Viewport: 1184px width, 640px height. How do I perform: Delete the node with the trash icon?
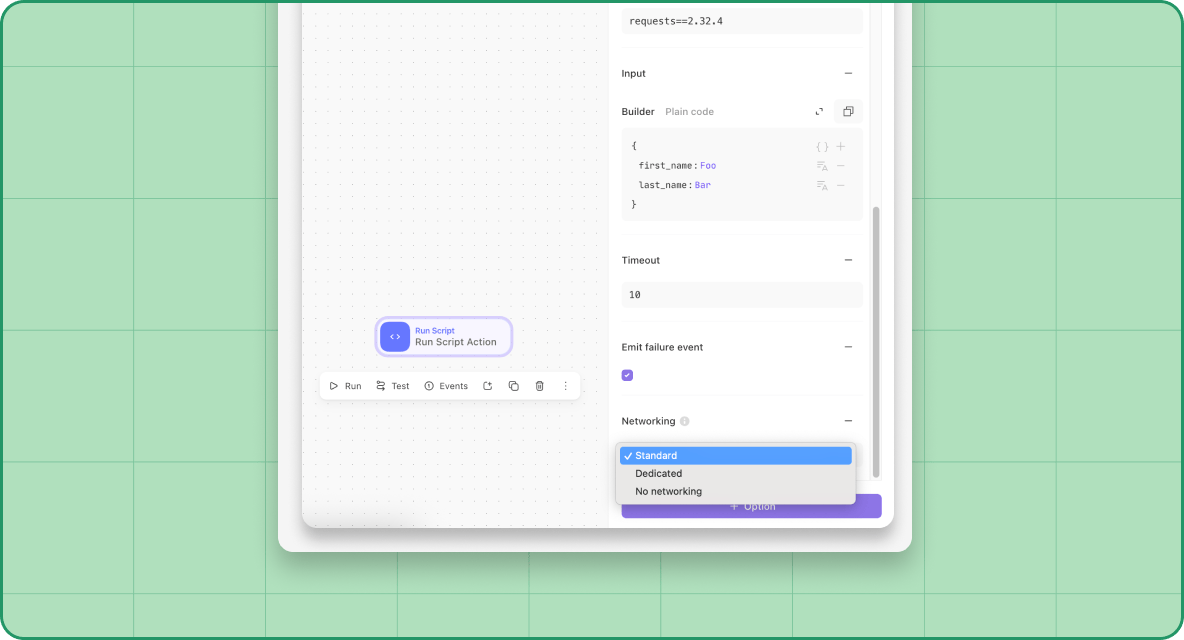pyautogui.click(x=539, y=386)
